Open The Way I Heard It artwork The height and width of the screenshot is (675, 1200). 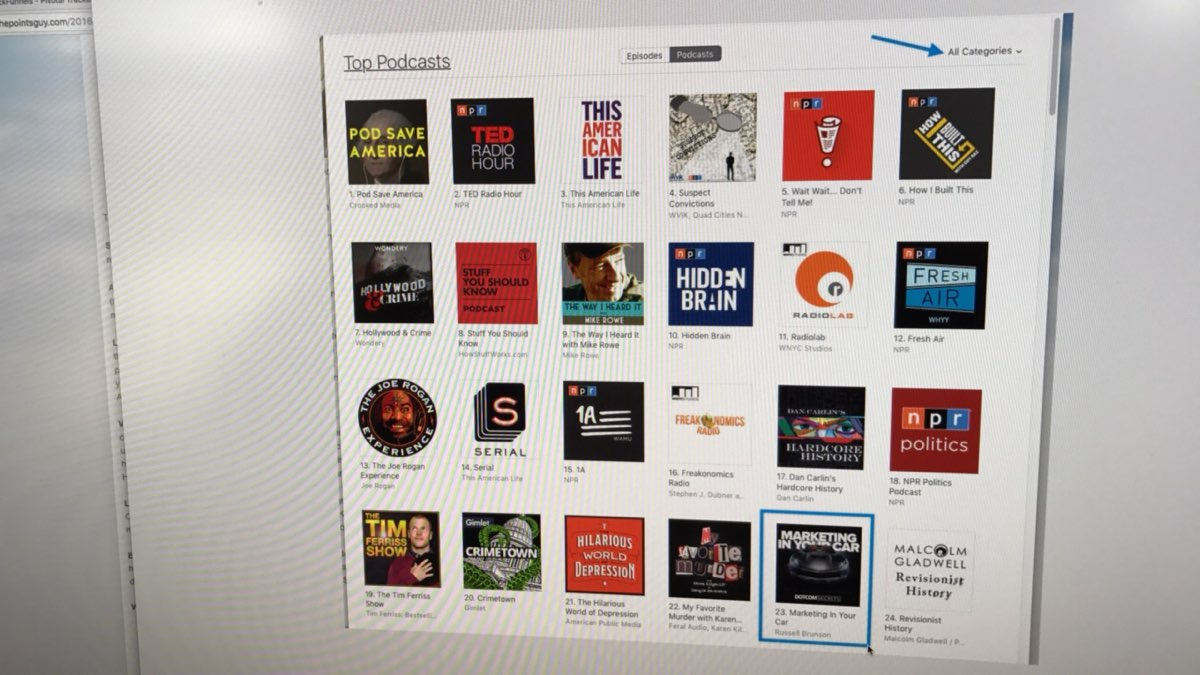pyautogui.click(x=603, y=284)
